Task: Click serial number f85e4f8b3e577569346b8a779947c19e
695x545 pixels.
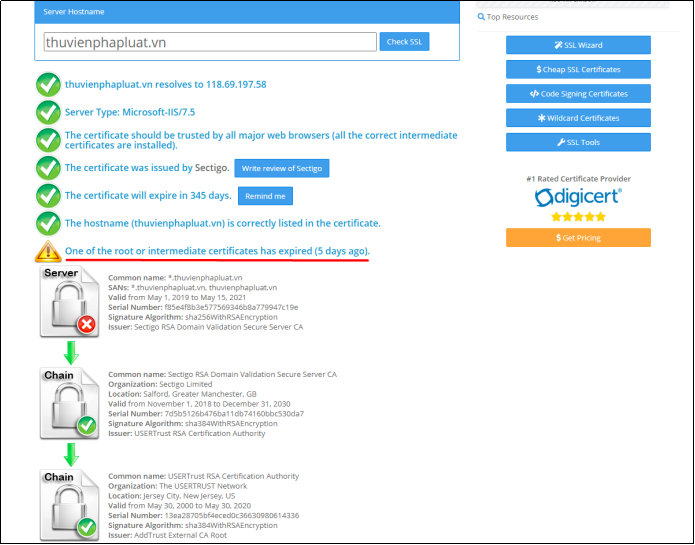Action: 203,307
